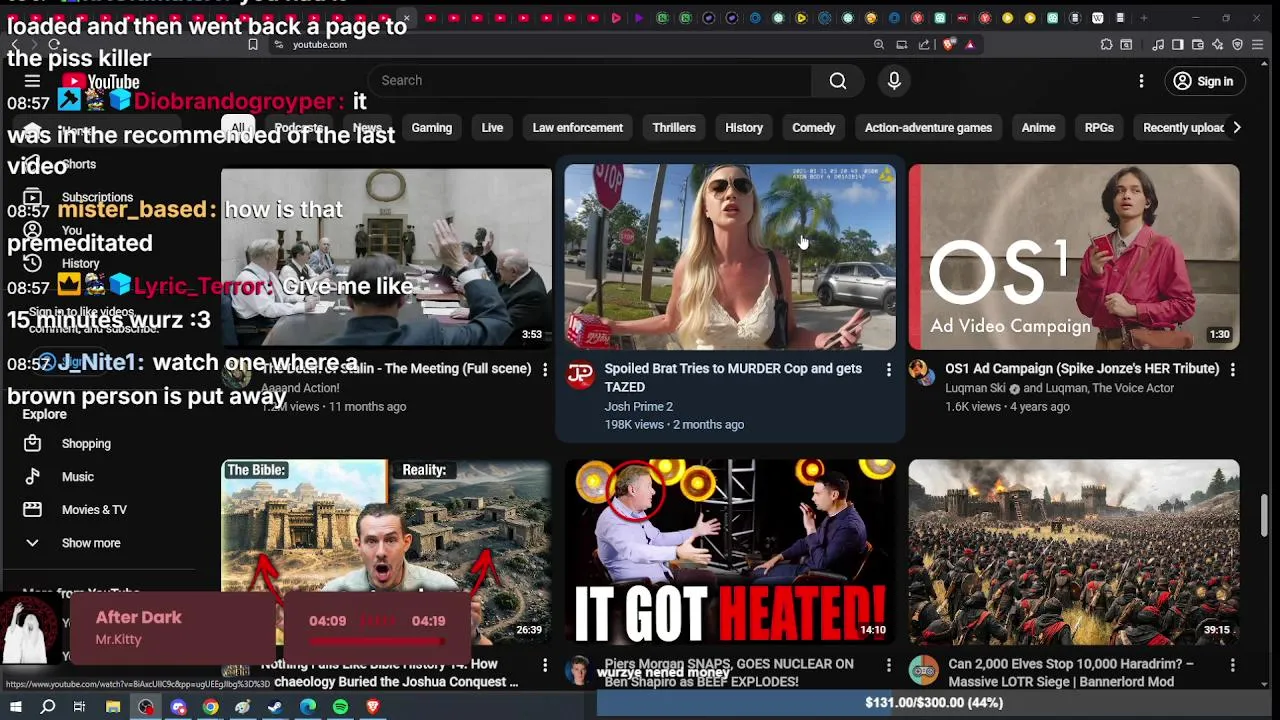Open Brave Leo AI sparkle icon
This screenshot has width=1280, height=720.
coord(1217,44)
